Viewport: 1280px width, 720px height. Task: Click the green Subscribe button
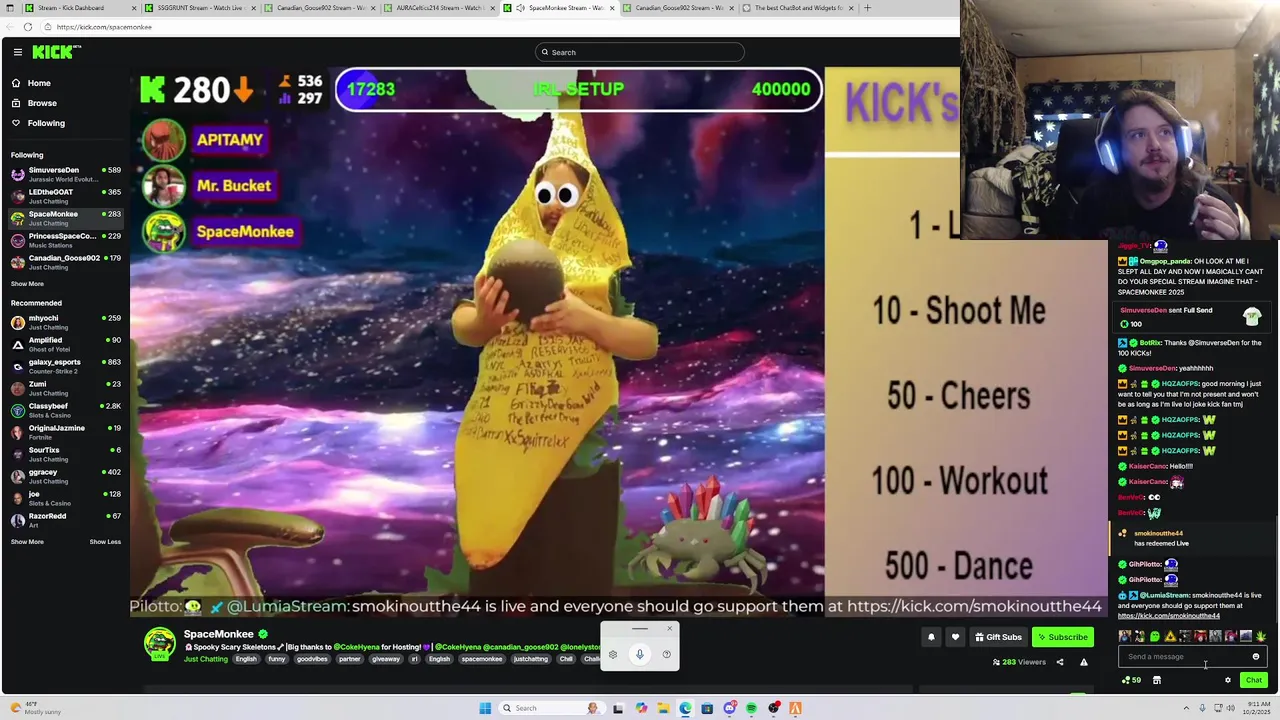1062,637
